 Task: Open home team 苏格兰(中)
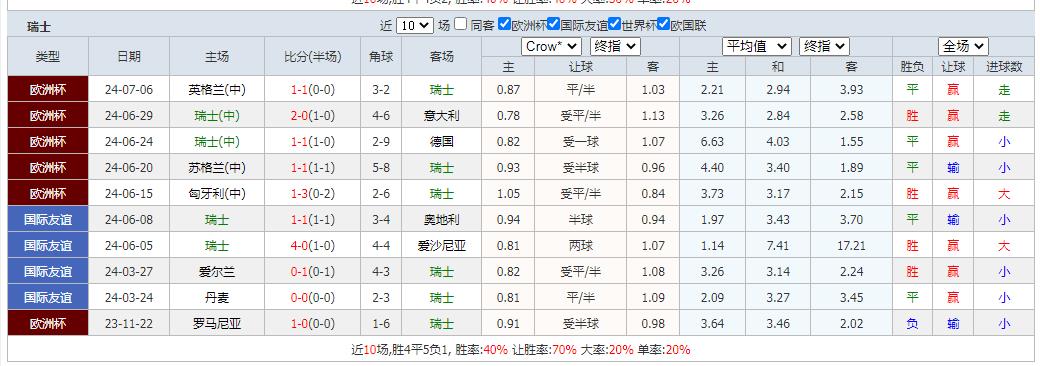tap(217, 168)
